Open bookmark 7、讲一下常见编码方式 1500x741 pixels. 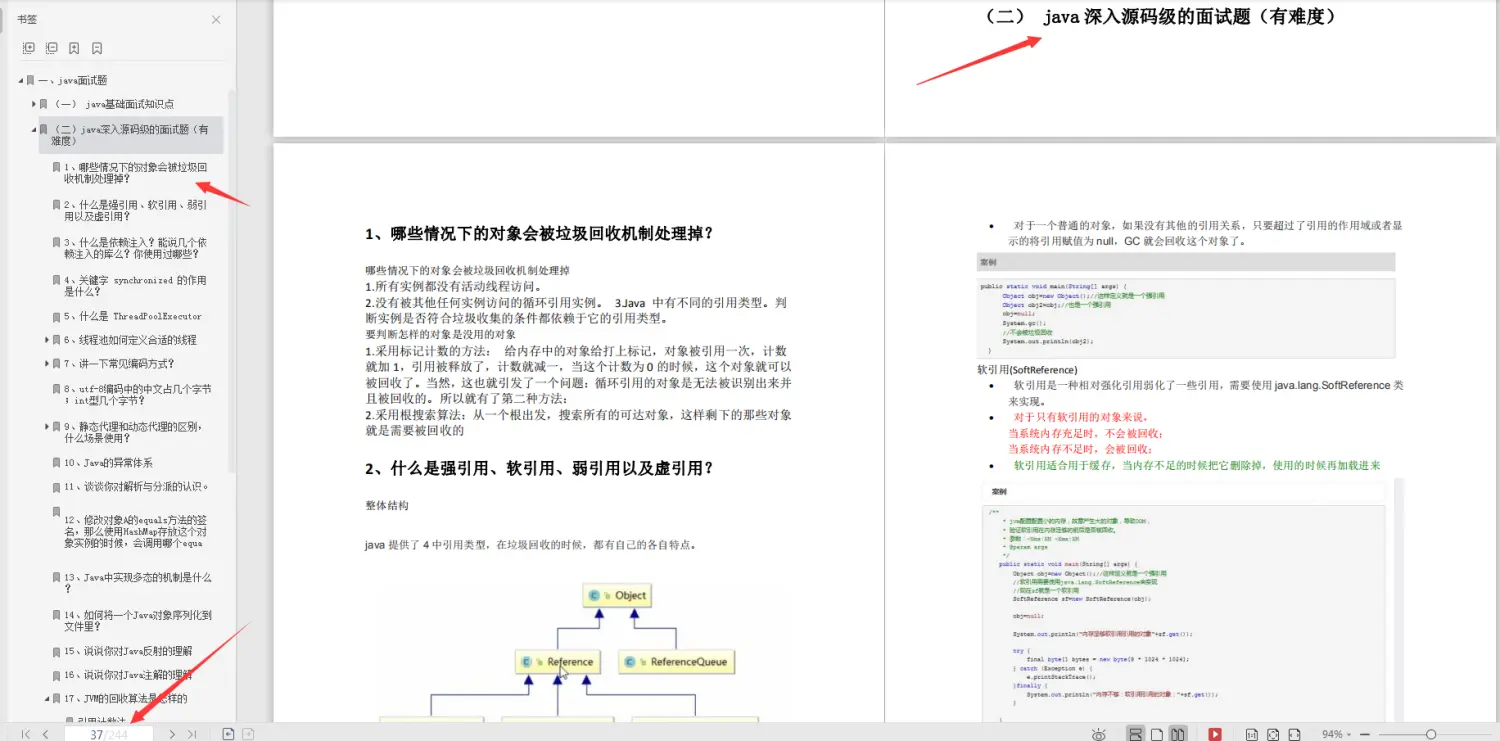[x=120, y=364]
